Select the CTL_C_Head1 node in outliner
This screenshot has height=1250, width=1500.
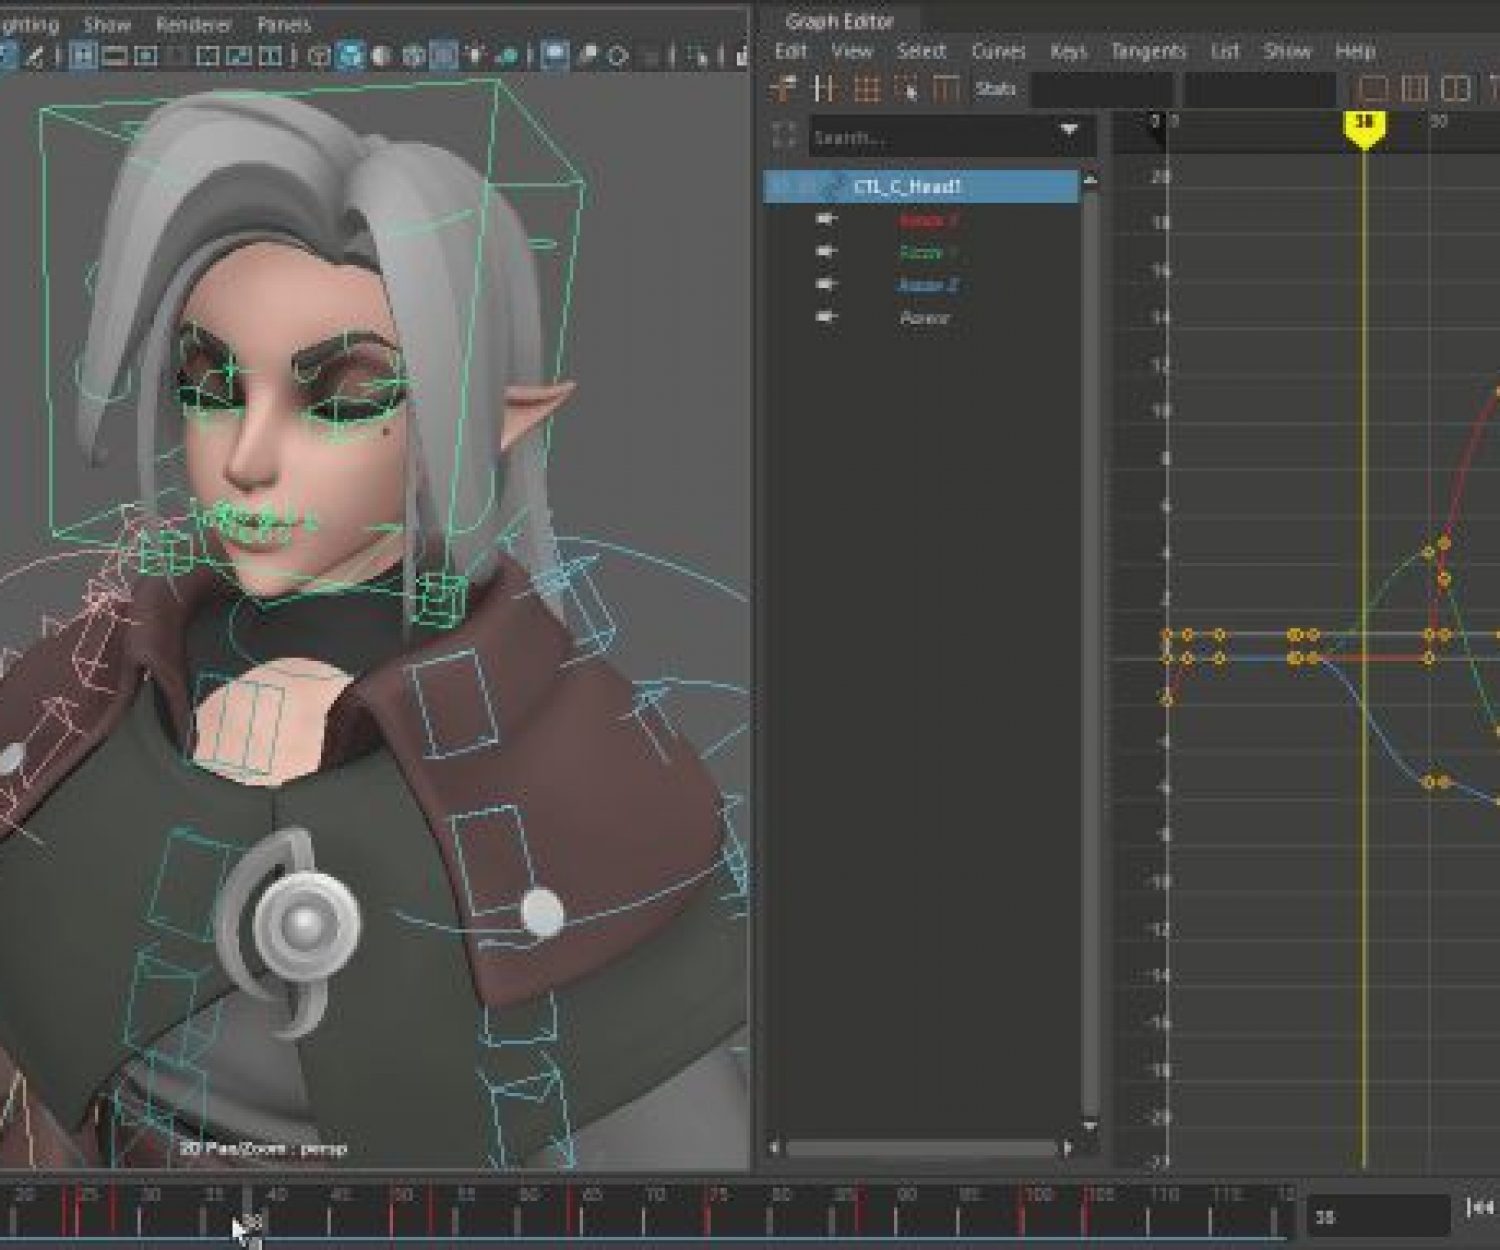pyautogui.click(x=907, y=187)
